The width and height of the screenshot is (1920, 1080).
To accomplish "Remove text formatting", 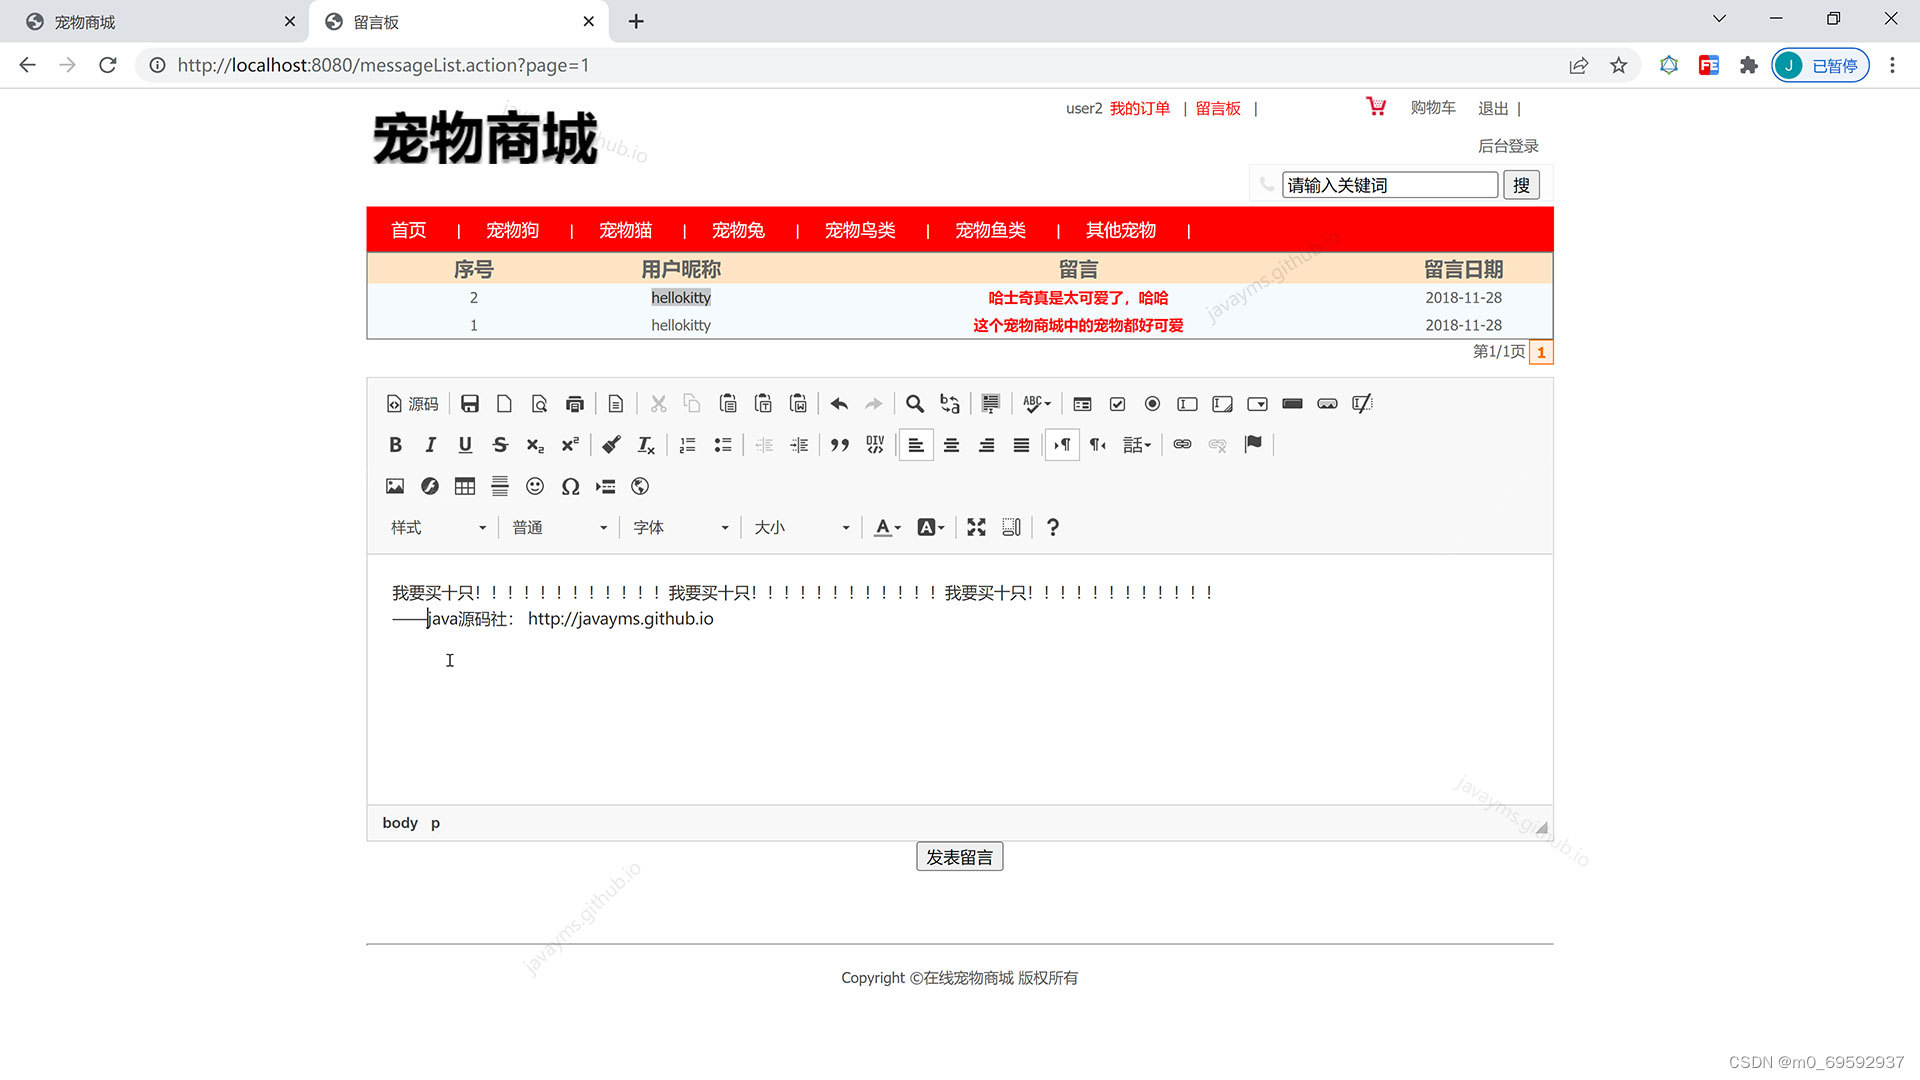I will pyautogui.click(x=646, y=445).
